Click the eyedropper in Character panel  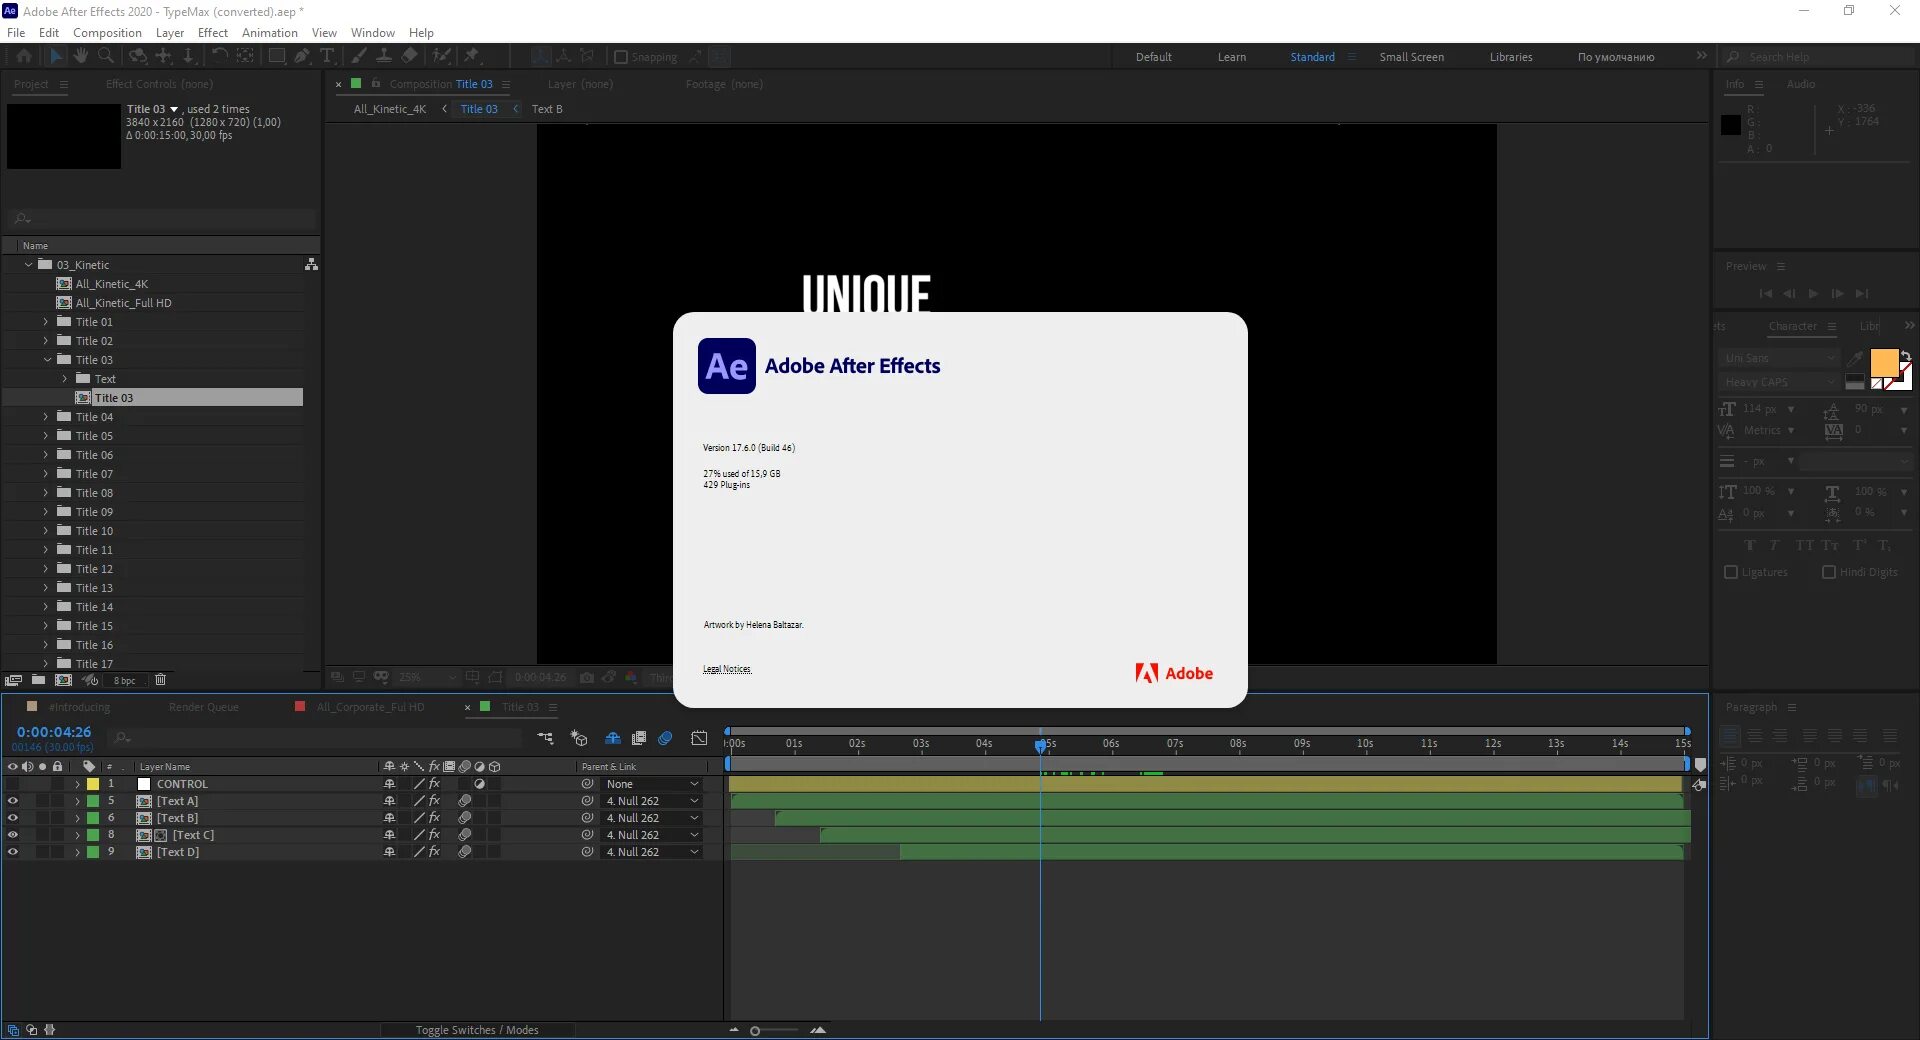tap(1855, 358)
